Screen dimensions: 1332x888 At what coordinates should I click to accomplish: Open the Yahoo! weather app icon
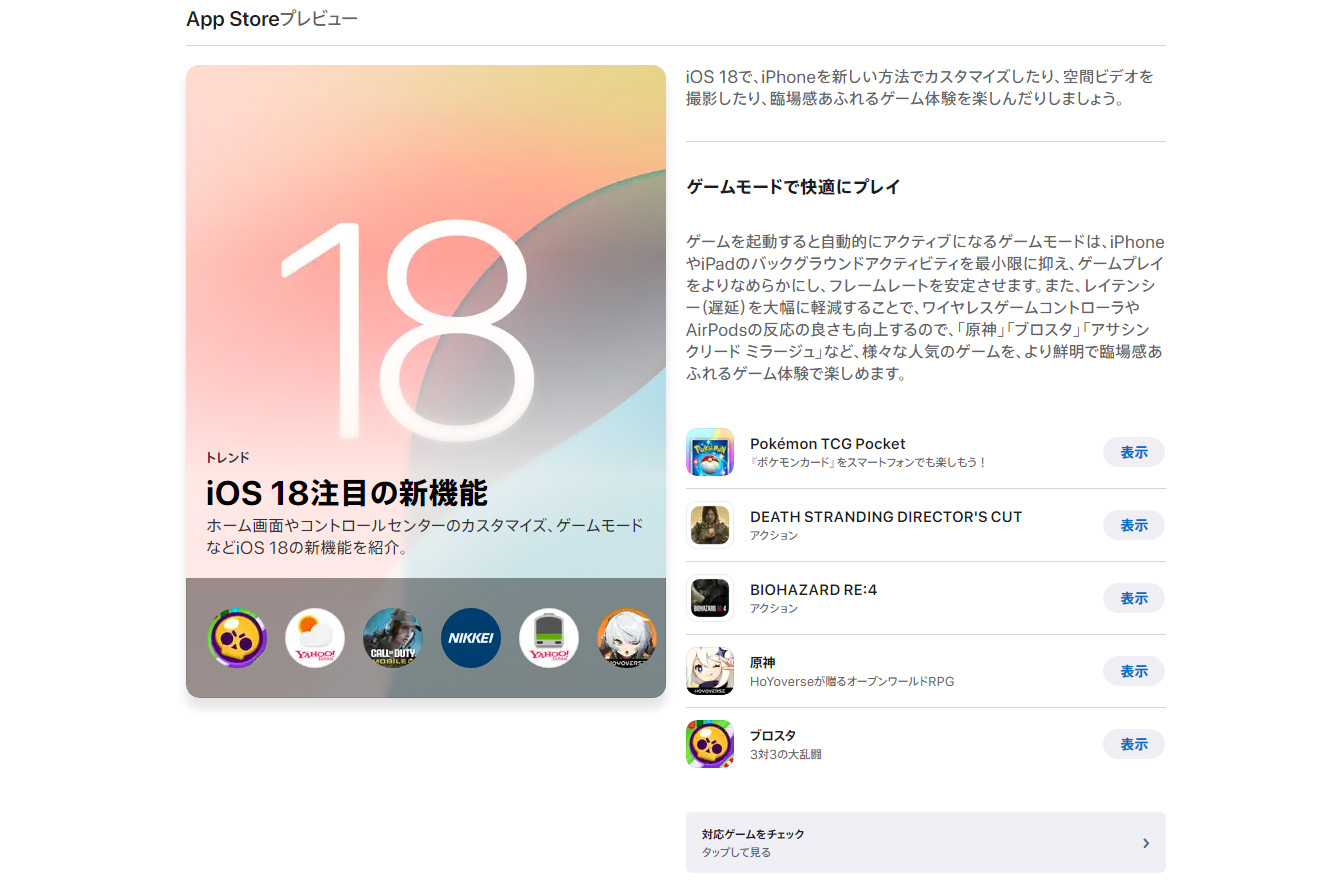pos(315,638)
